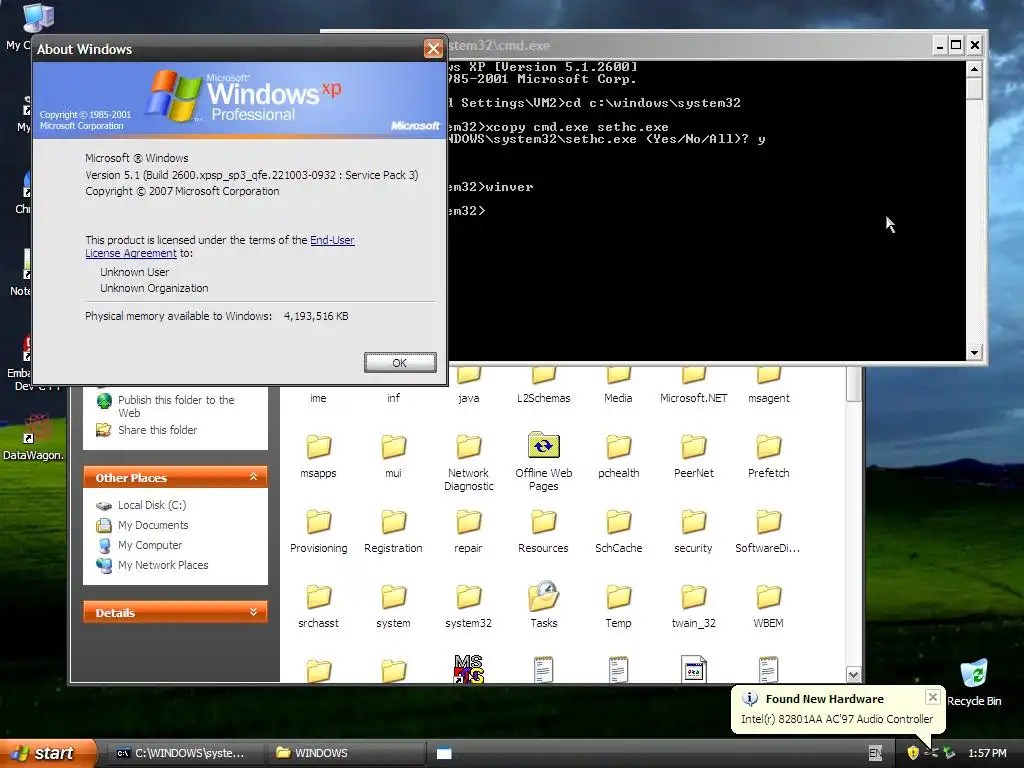Click the Found New Hardware notification text

(x=837, y=719)
